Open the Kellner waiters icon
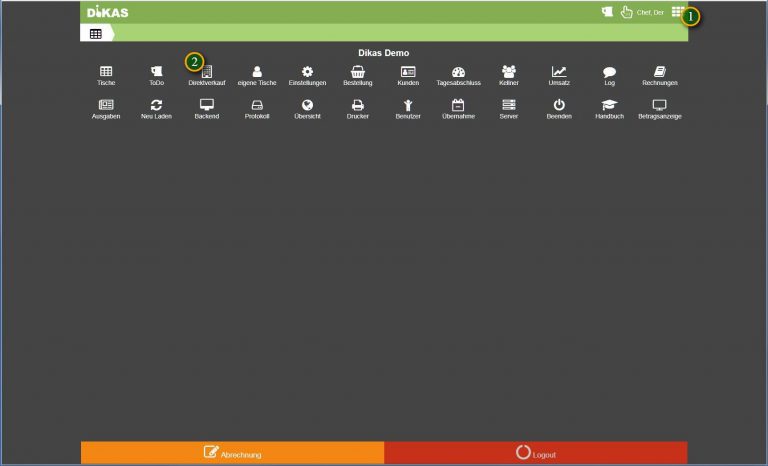This screenshot has width=768, height=466. pyautogui.click(x=509, y=72)
